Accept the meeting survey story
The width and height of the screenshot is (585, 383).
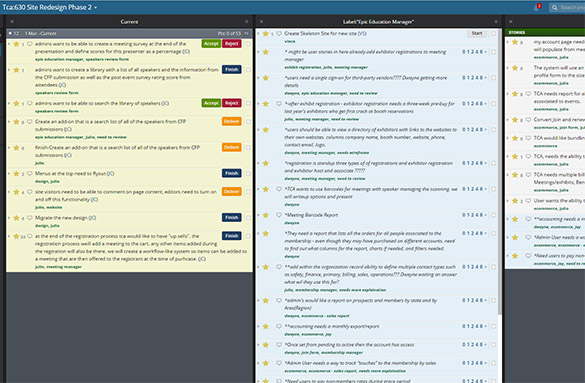coord(211,44)
